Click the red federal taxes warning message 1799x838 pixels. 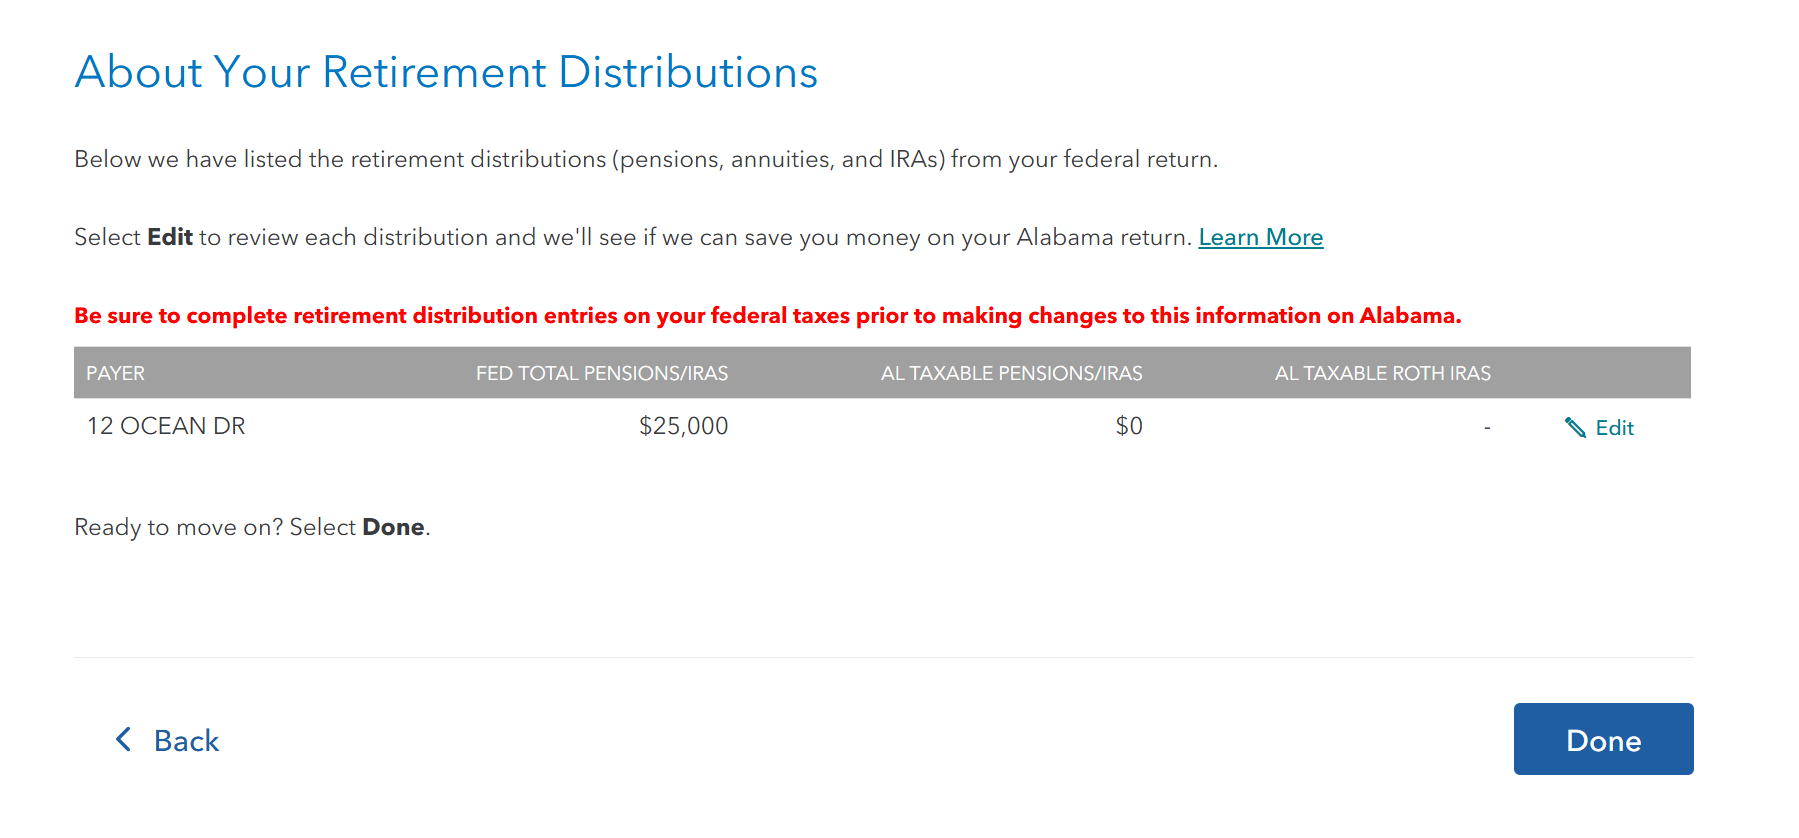767,316
